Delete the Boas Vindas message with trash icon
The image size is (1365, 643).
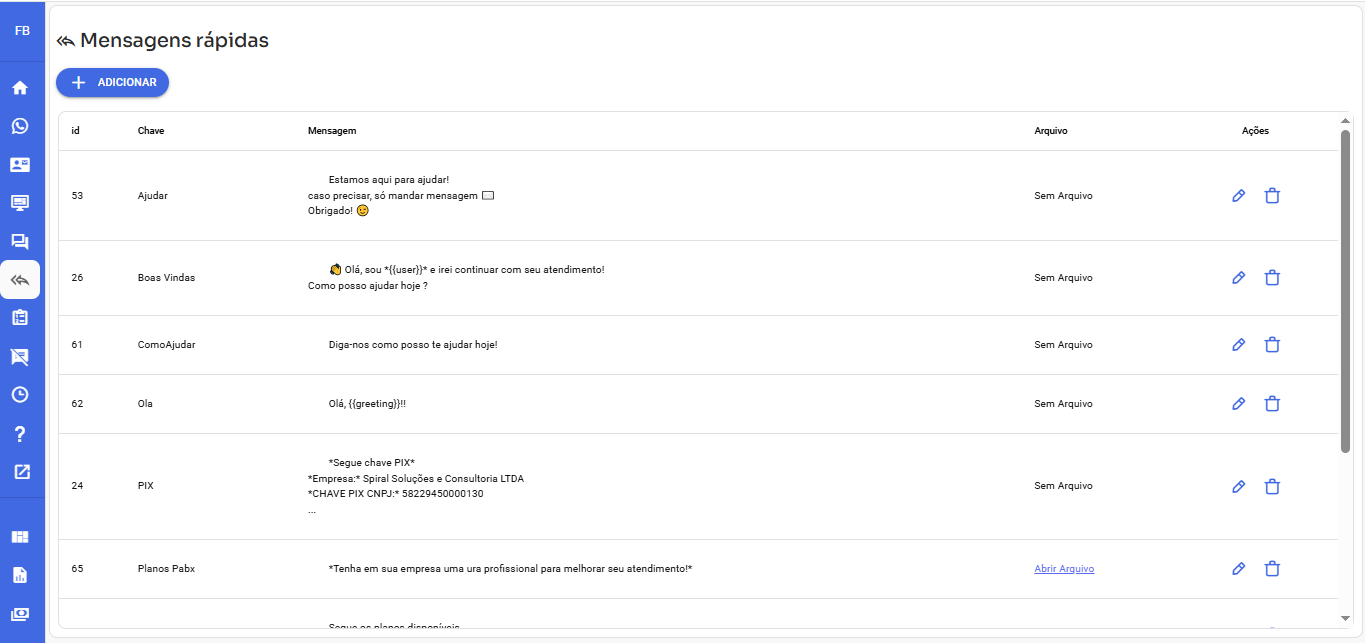(x=1272, y=278)
